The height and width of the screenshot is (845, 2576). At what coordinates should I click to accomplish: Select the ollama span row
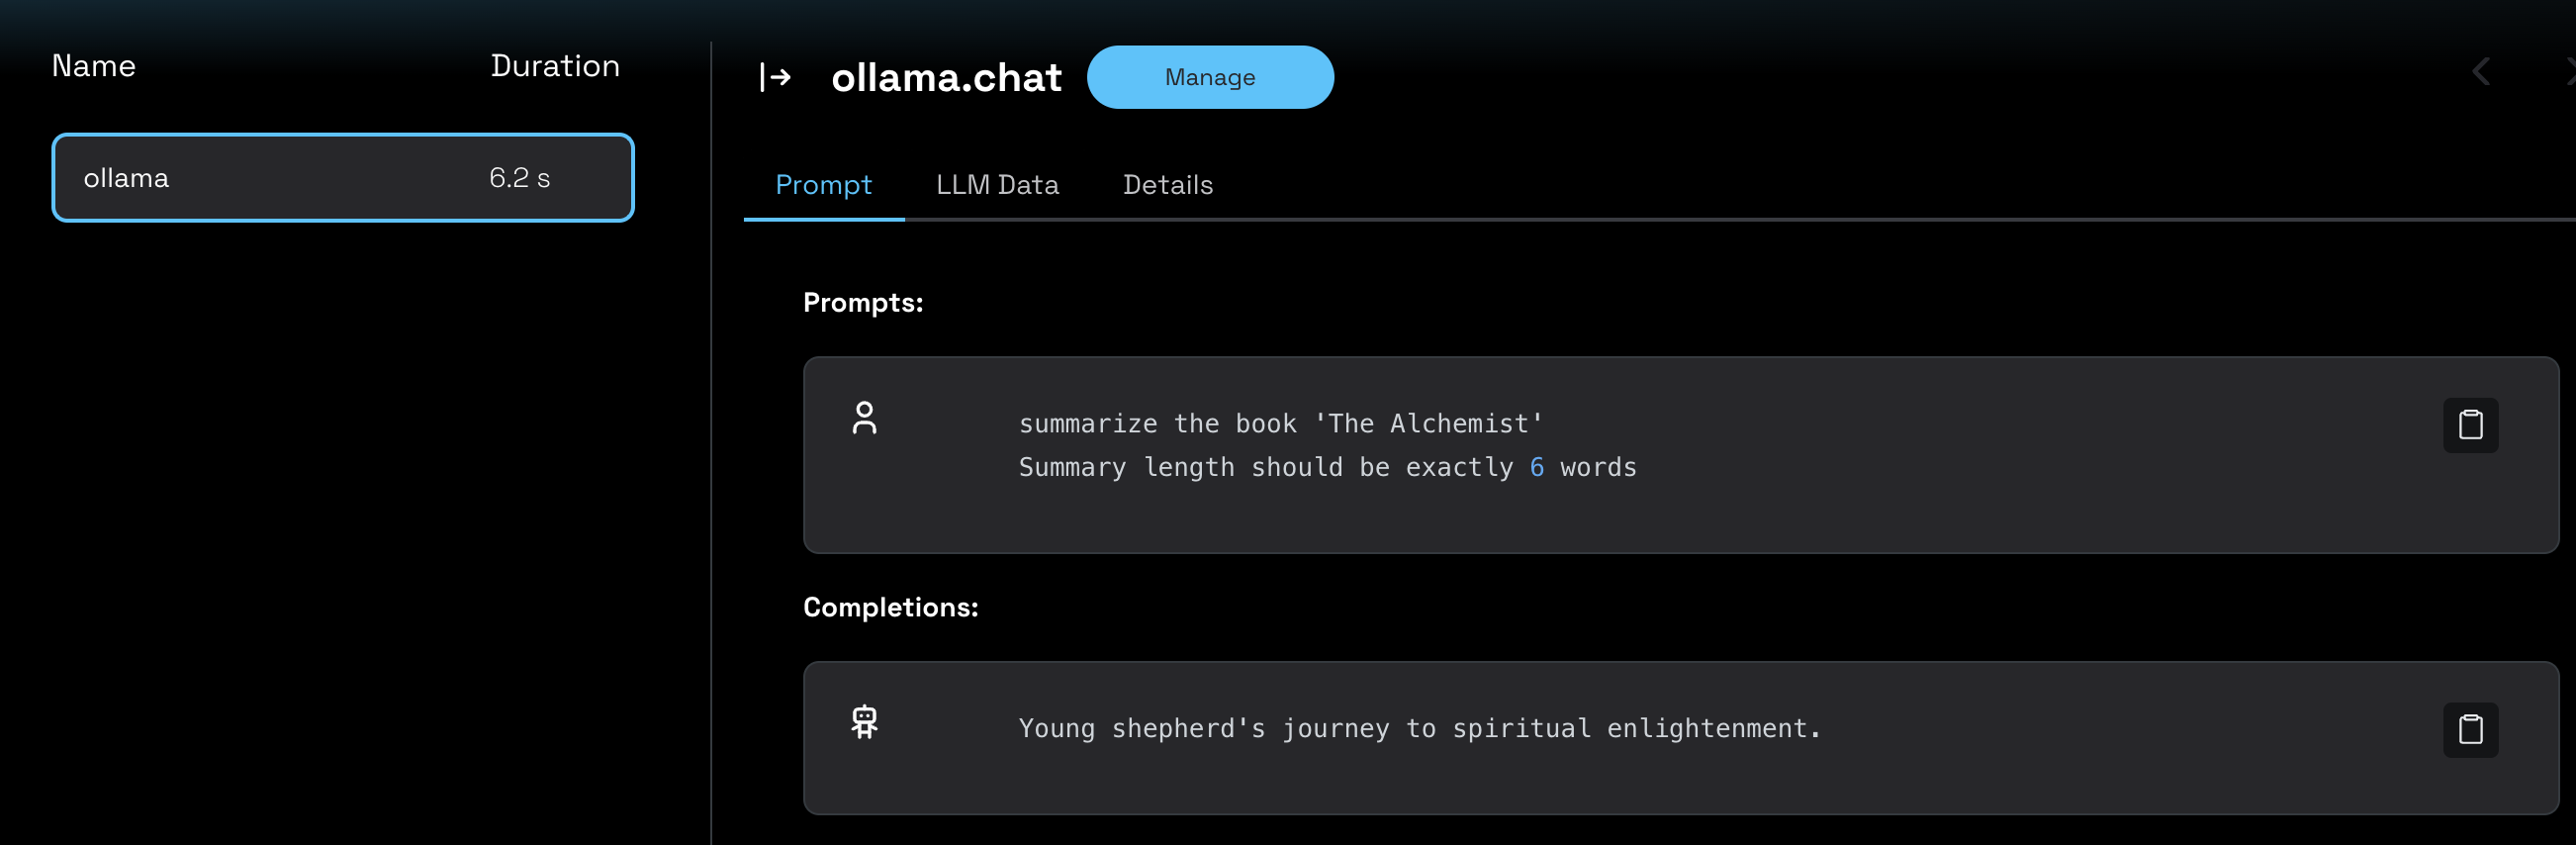click(343, 178)
